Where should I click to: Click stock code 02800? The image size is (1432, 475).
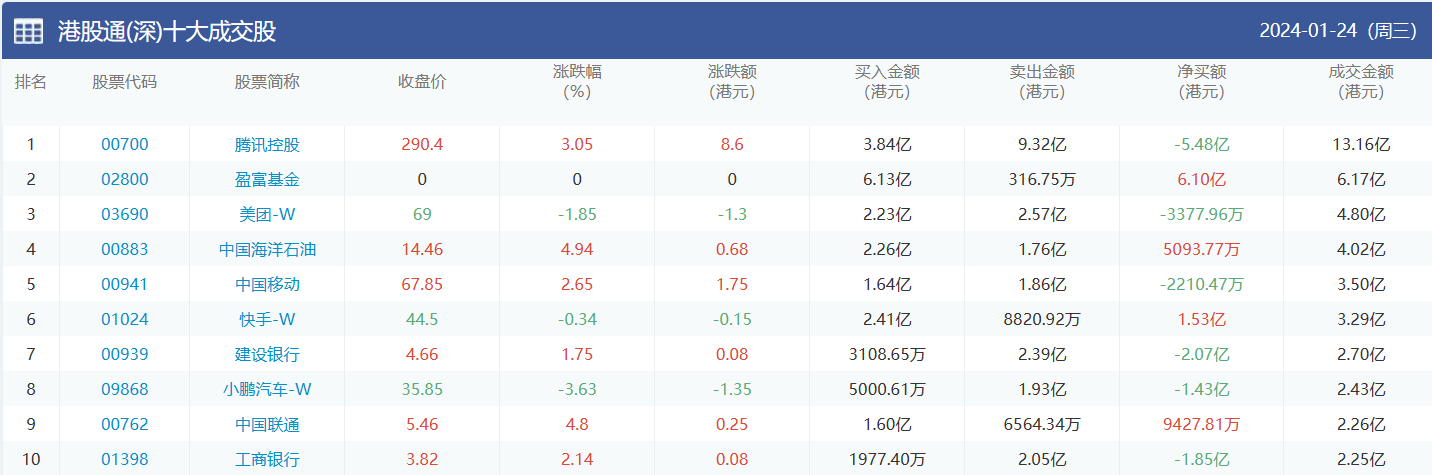[x=124, y=180]
